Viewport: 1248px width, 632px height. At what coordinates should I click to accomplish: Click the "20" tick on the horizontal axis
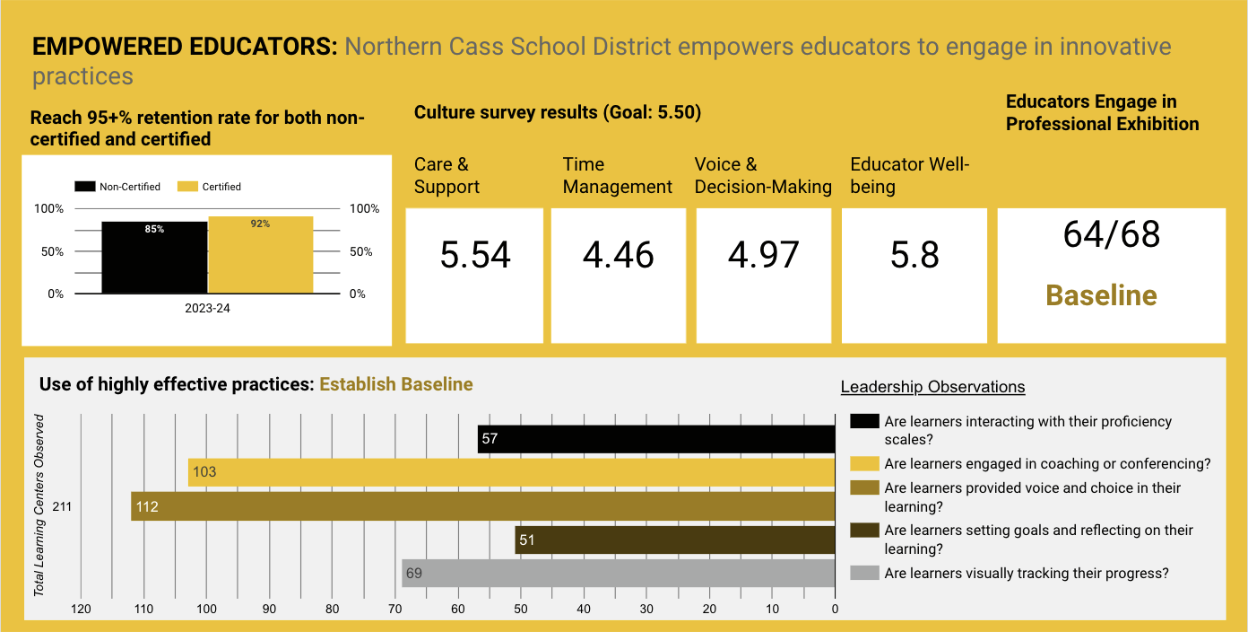[x=710, y=609]
